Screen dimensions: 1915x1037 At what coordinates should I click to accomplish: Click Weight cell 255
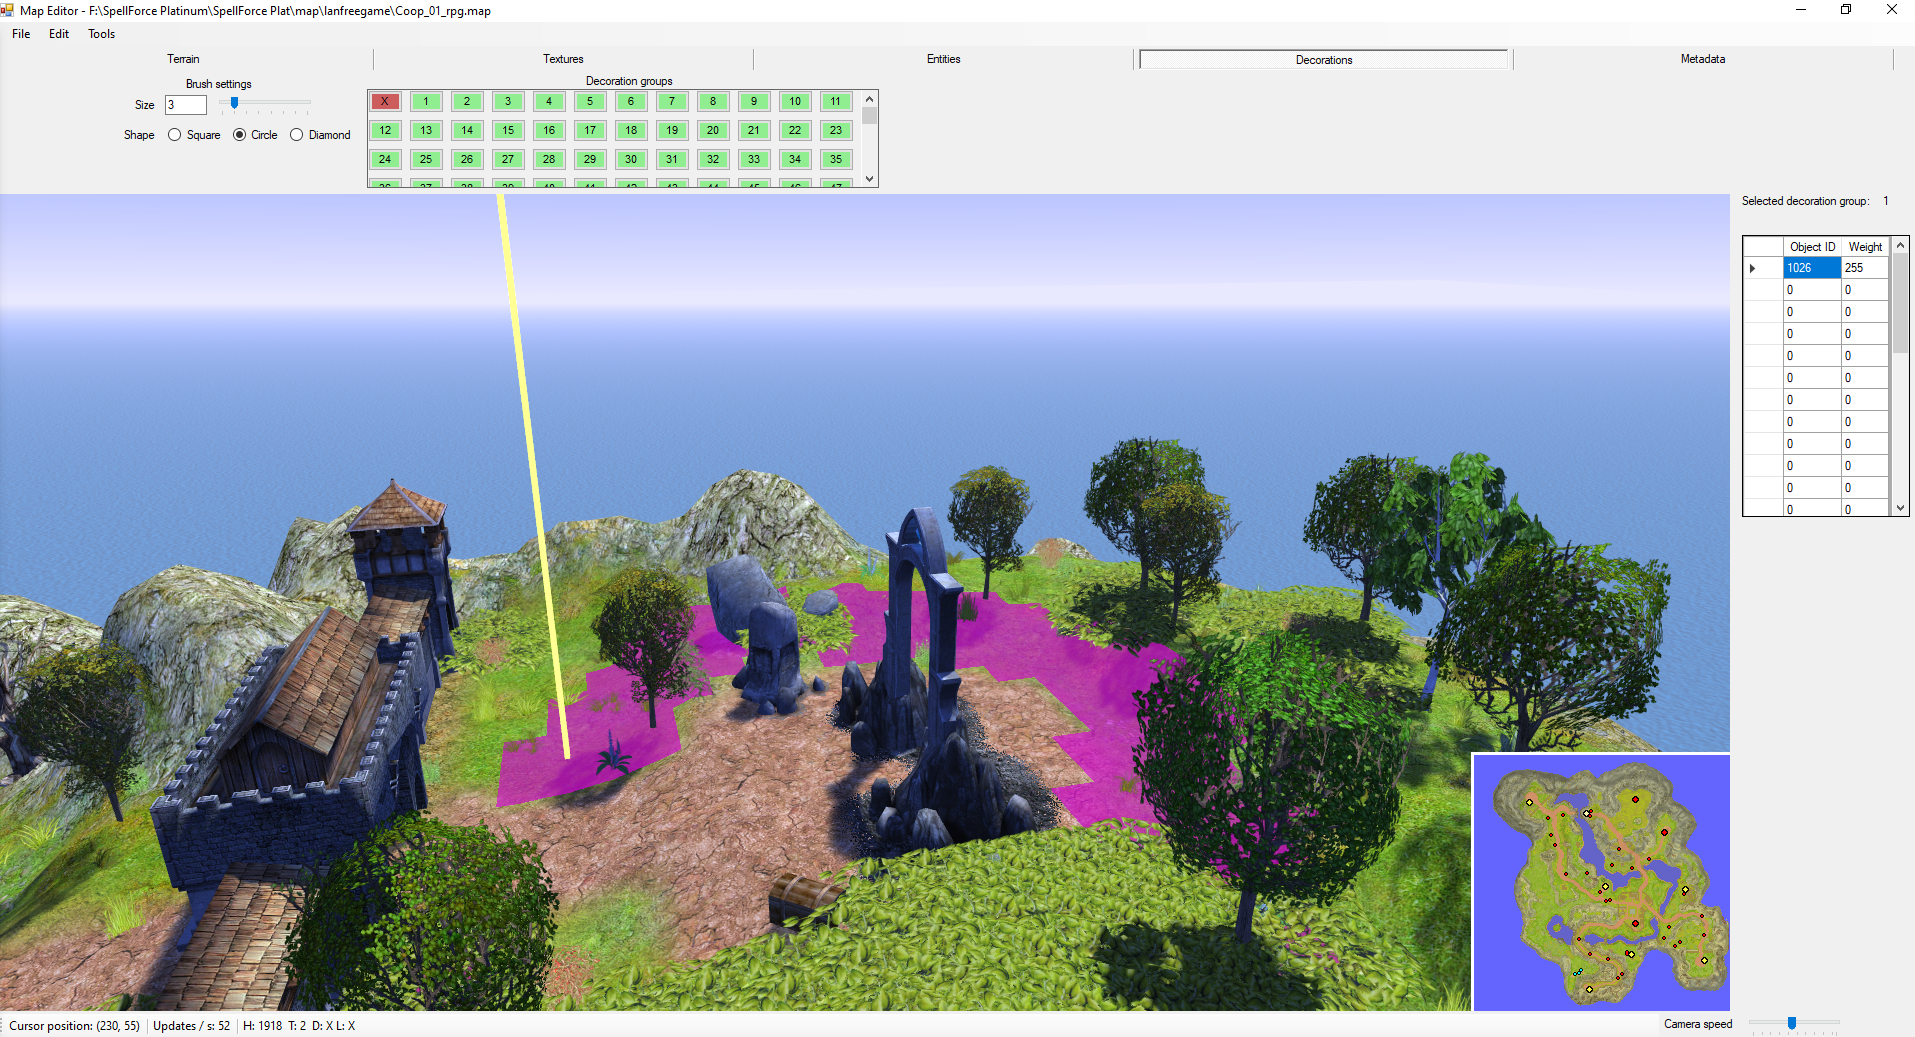[1865, 268]
